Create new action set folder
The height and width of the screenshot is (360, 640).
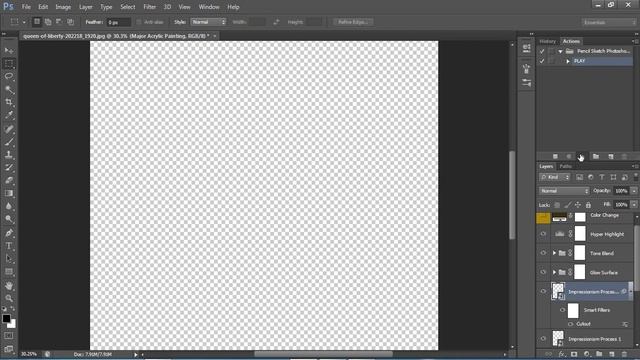(596, 157)
